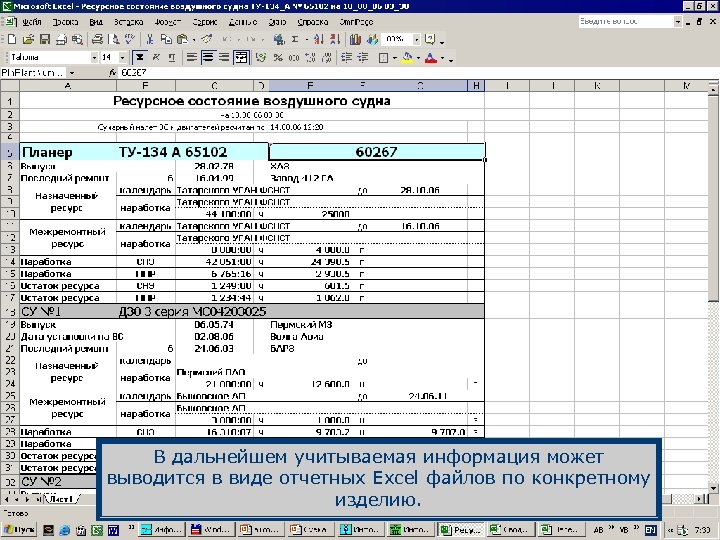Open the font color palette arrow
This screenshot has height=540, width=720.
(x=442, y=58)
